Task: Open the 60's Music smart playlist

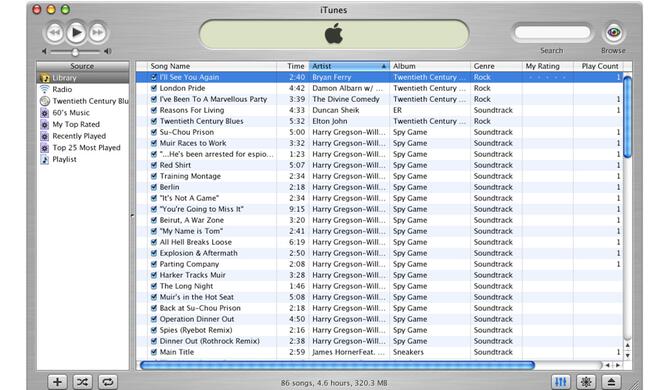Action: coord(82,113)
